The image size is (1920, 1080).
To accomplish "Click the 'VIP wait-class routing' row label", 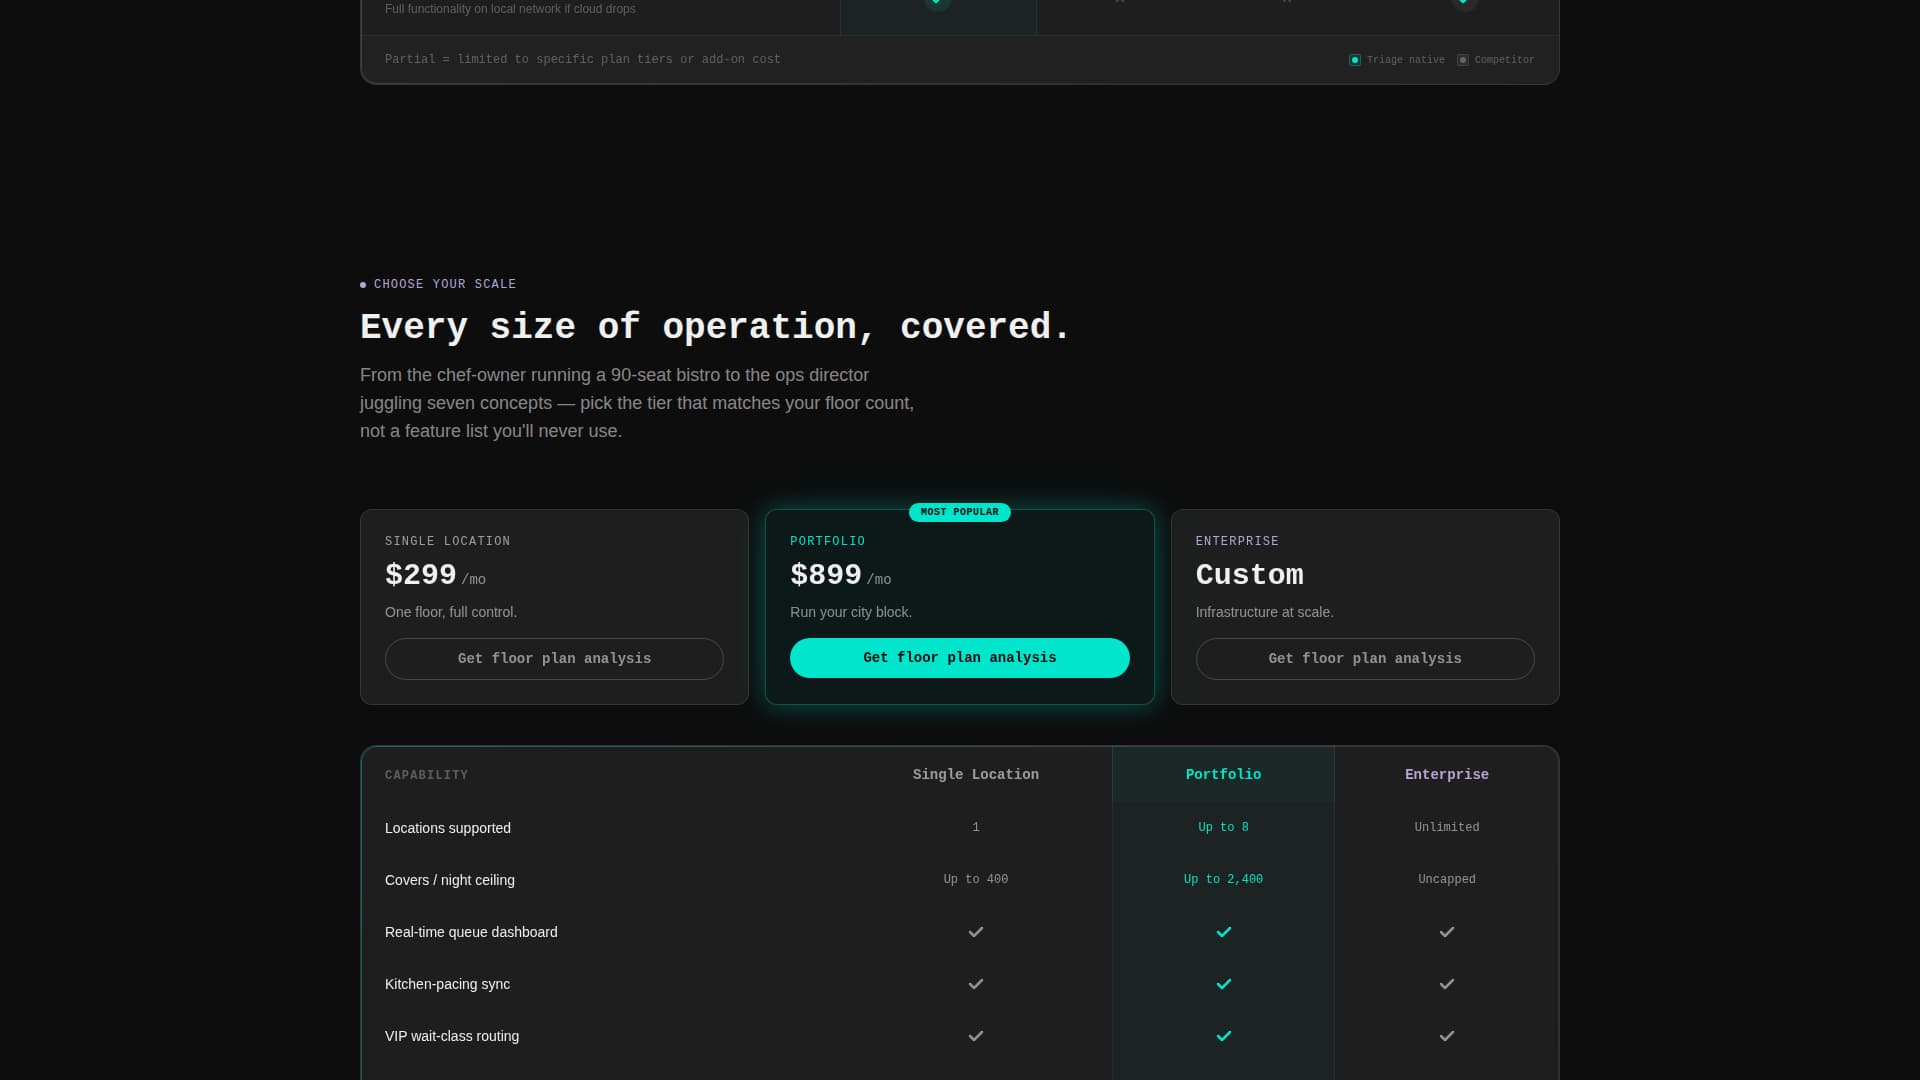I will coord(452,1036).
